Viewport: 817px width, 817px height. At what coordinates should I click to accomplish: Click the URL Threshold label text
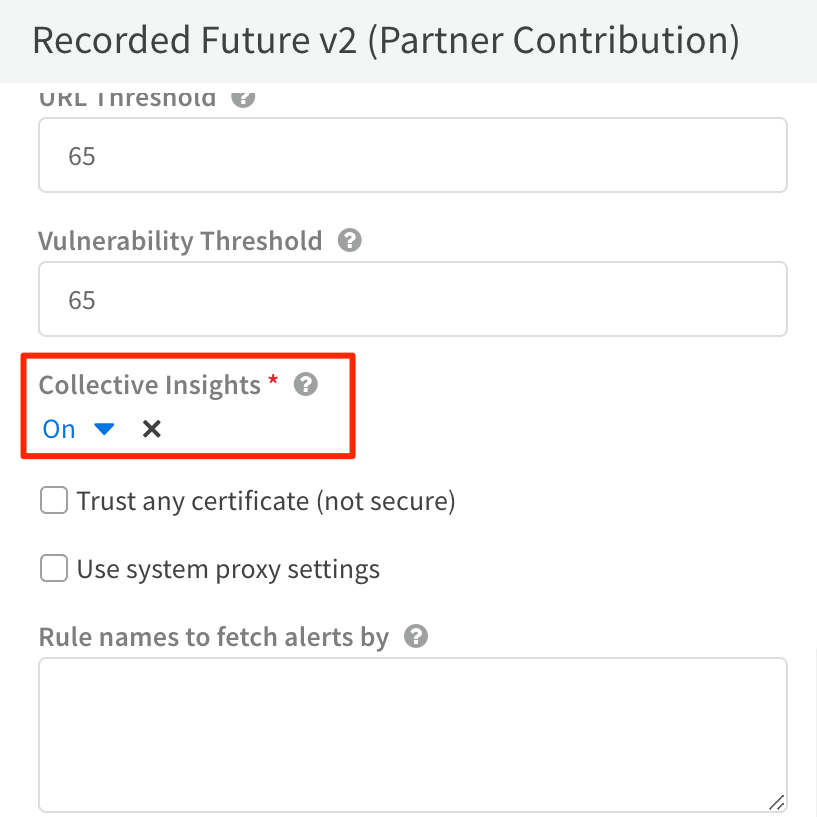127,99
